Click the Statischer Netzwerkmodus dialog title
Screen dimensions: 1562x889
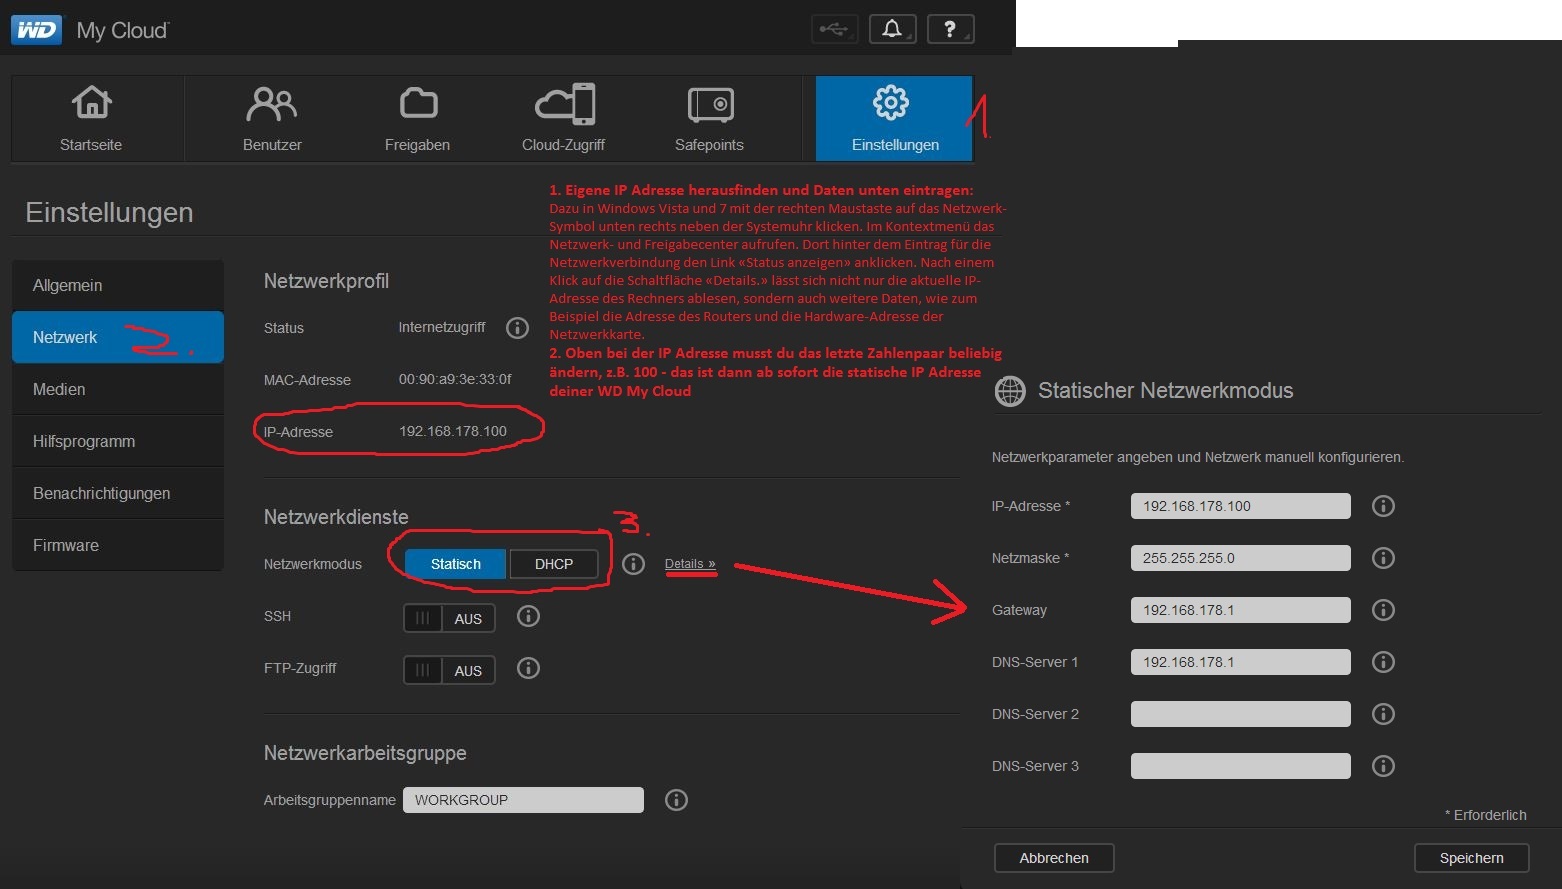1166,391
